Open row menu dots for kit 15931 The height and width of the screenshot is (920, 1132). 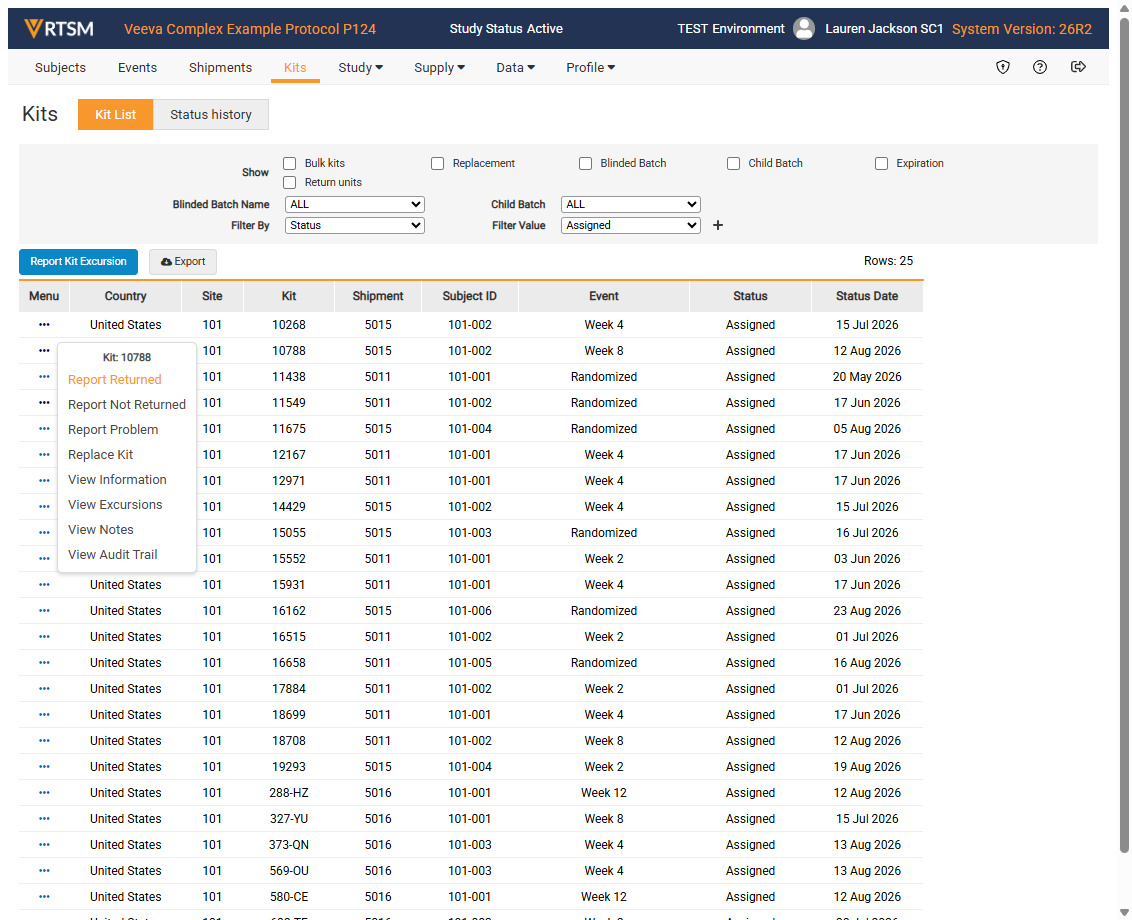[44, 585]
